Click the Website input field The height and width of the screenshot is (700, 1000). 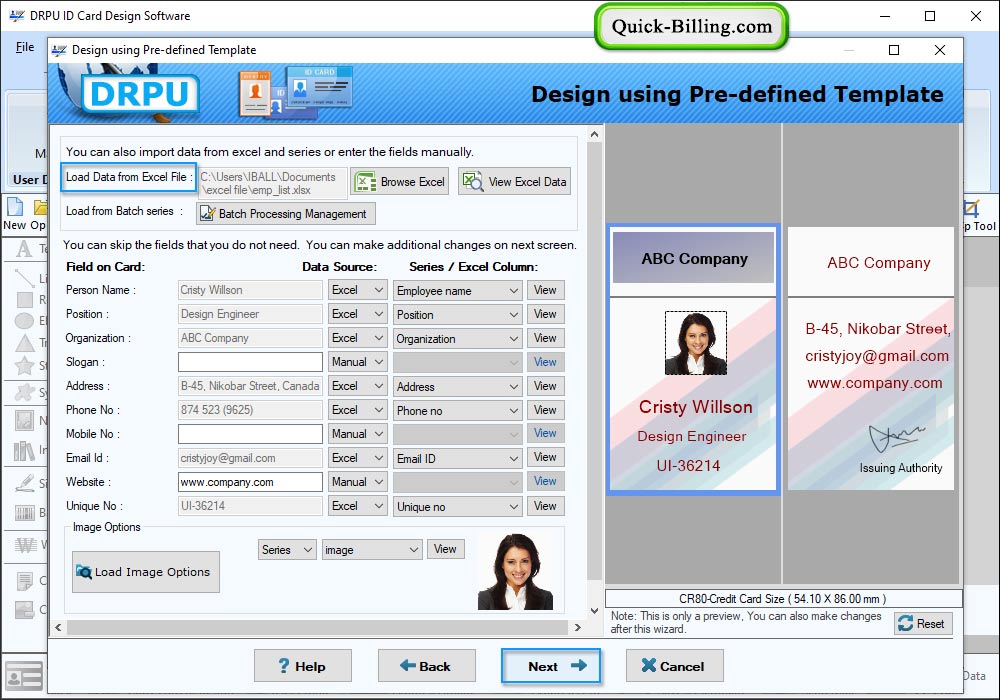(250, 482)
